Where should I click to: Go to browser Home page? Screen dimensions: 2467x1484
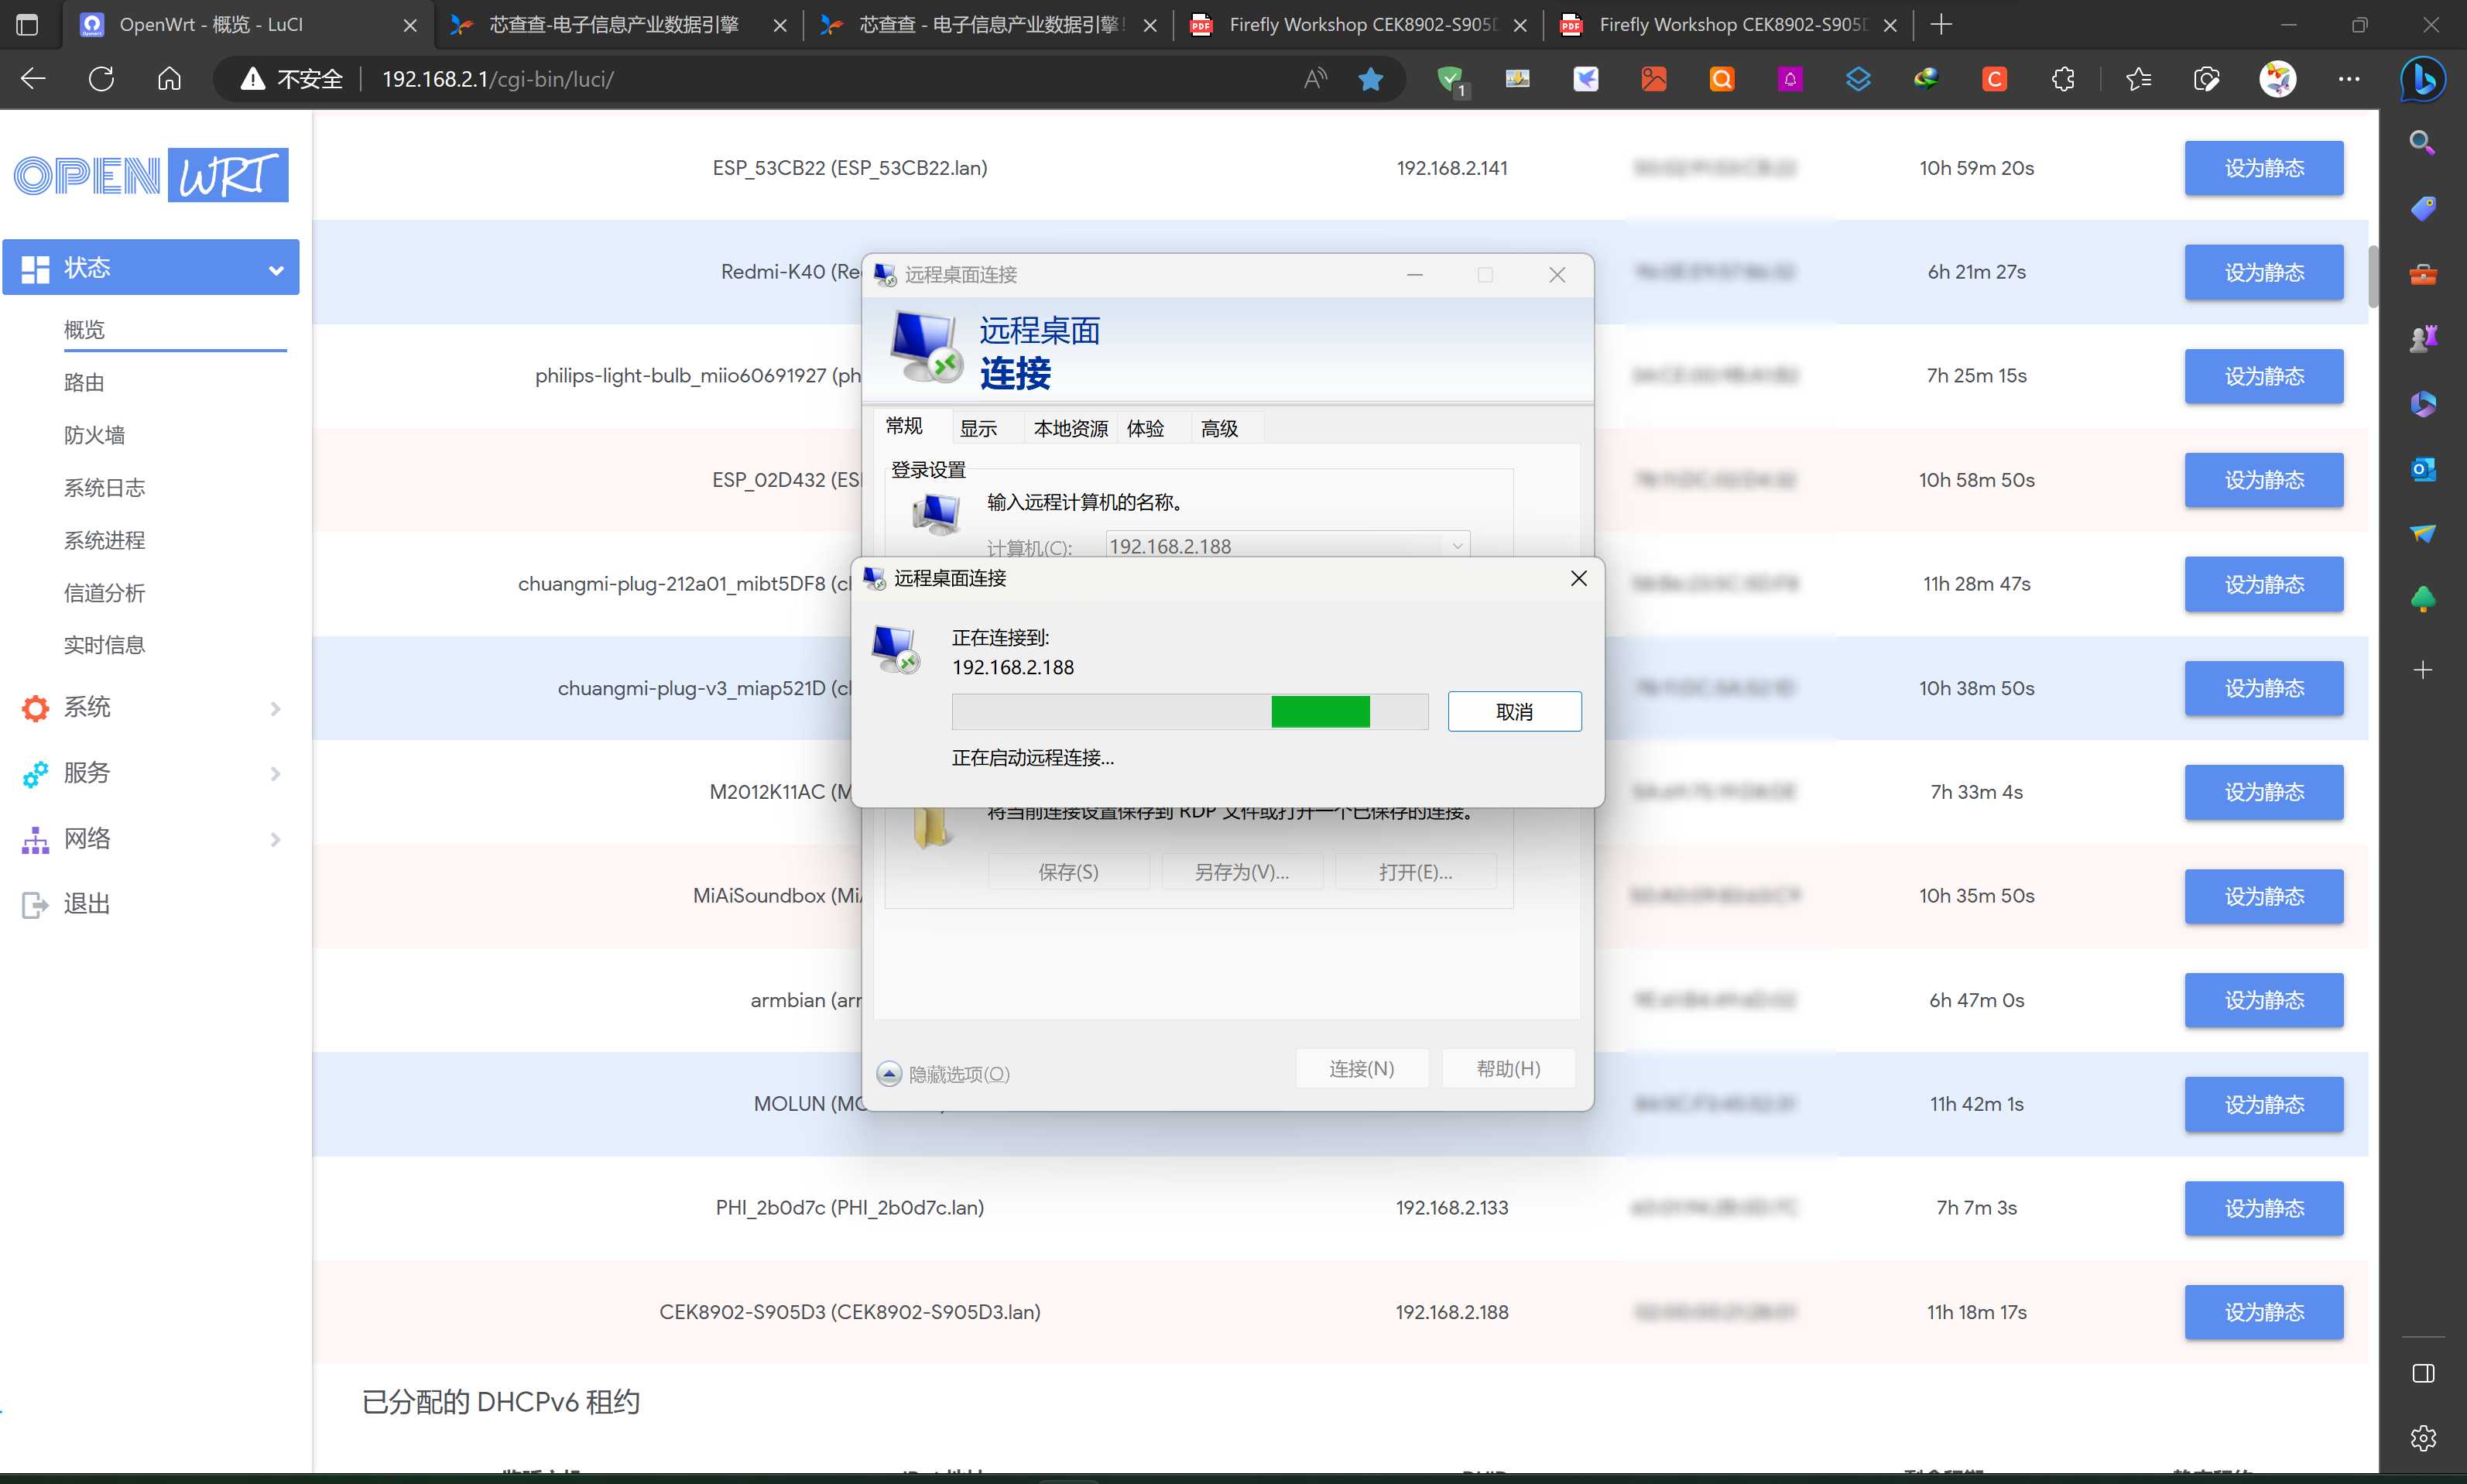(169, 79)
